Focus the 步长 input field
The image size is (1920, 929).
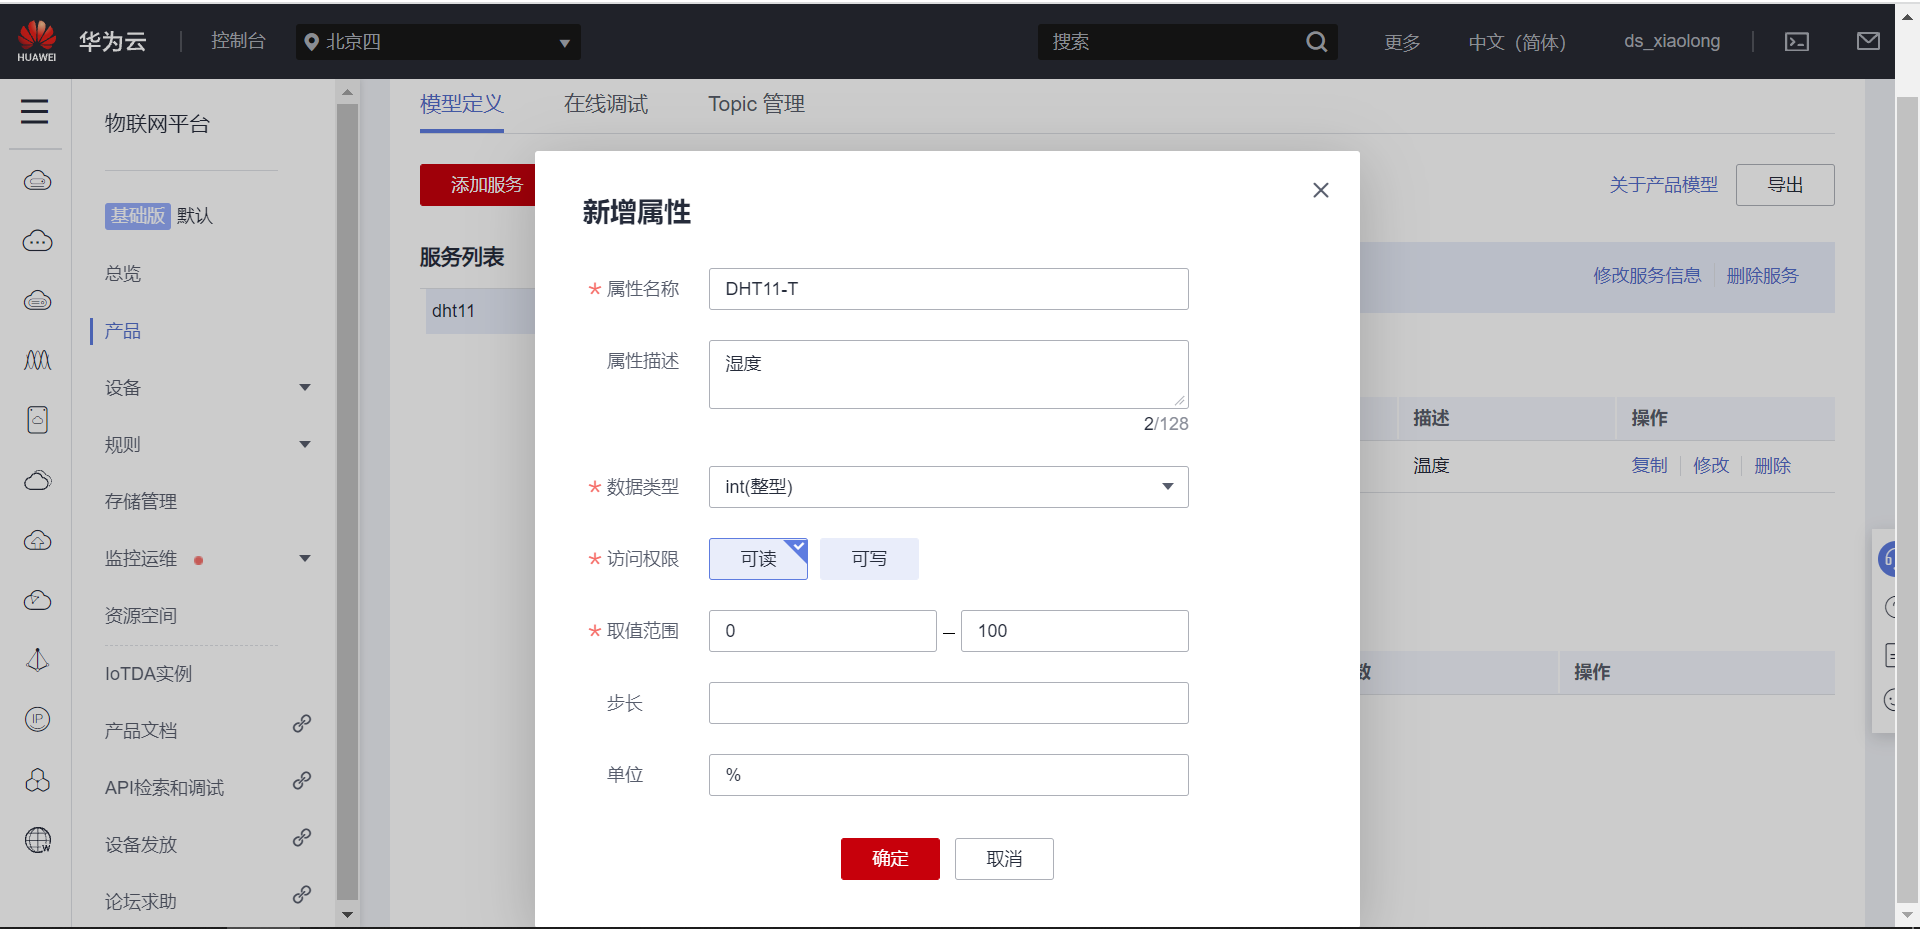(948, 703)
